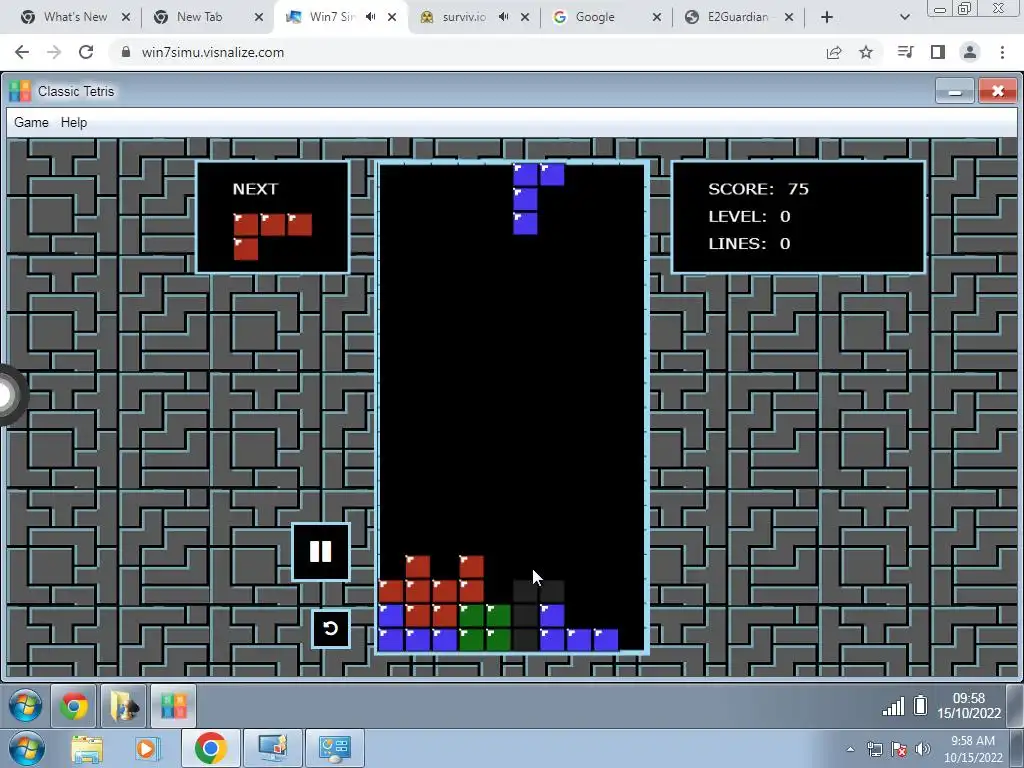Open the monitor icon app on the host taskbar
Screen dimensions: 1024x768
(x=273, y=748)
